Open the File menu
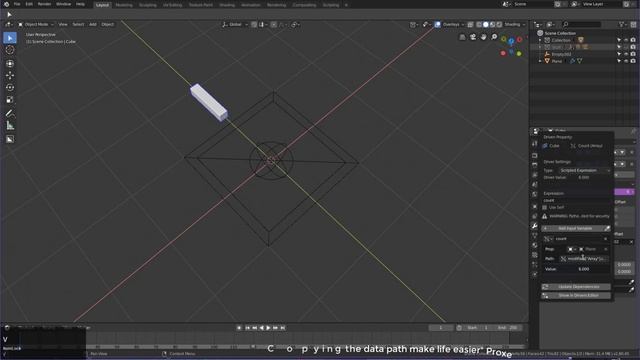Screen dimensions: 640x360 click(x=17, y=4)
